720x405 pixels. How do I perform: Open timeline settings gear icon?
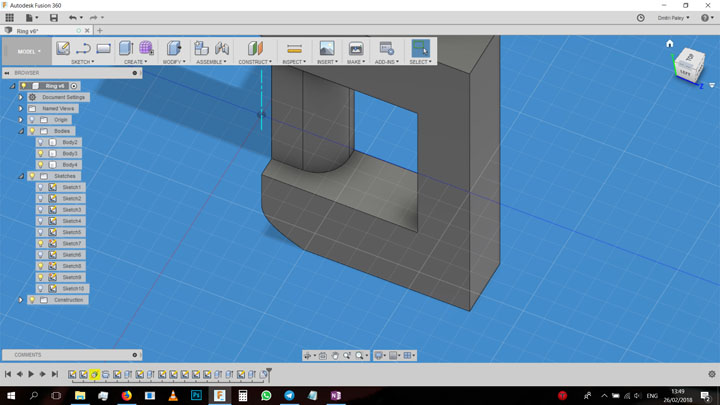pyautogui.click(x=712, y=374)
